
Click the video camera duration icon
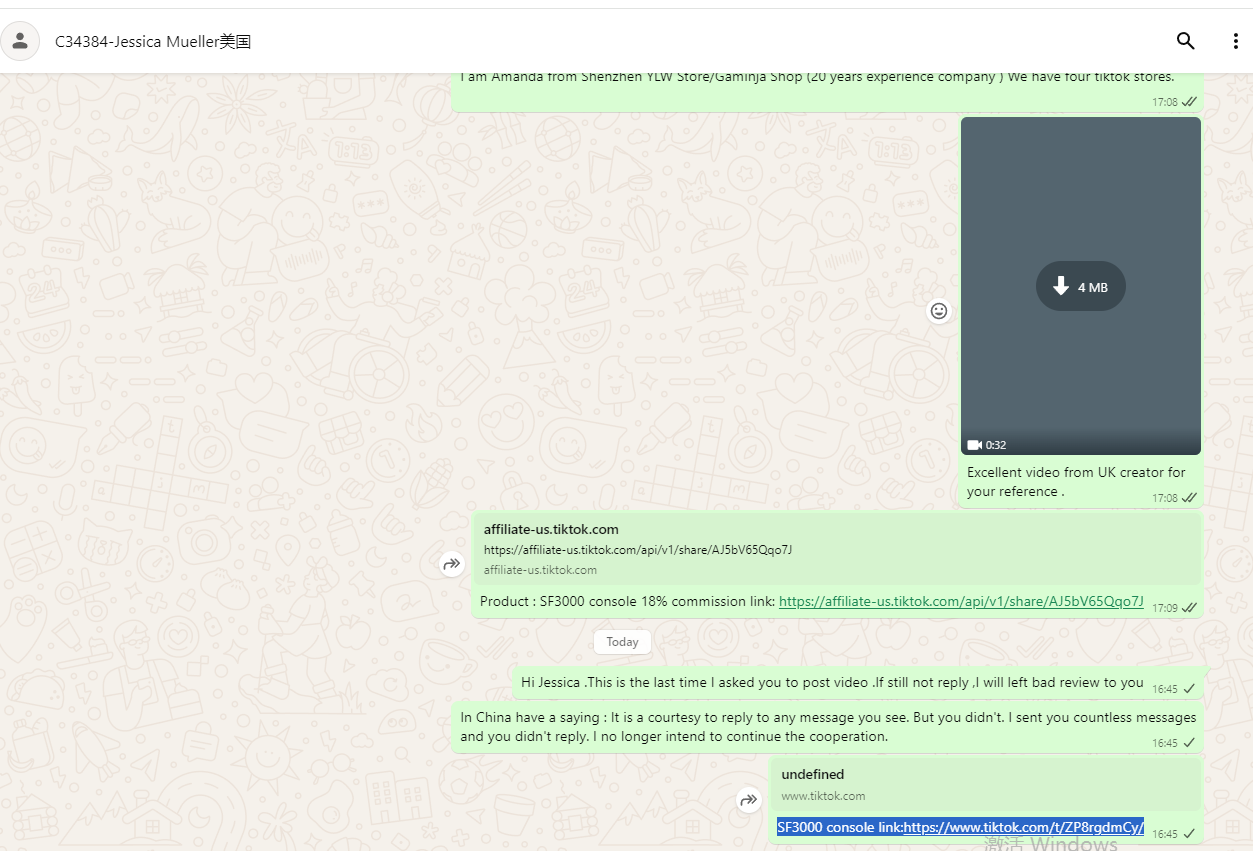pyautogui.click(x=974, y=445)
